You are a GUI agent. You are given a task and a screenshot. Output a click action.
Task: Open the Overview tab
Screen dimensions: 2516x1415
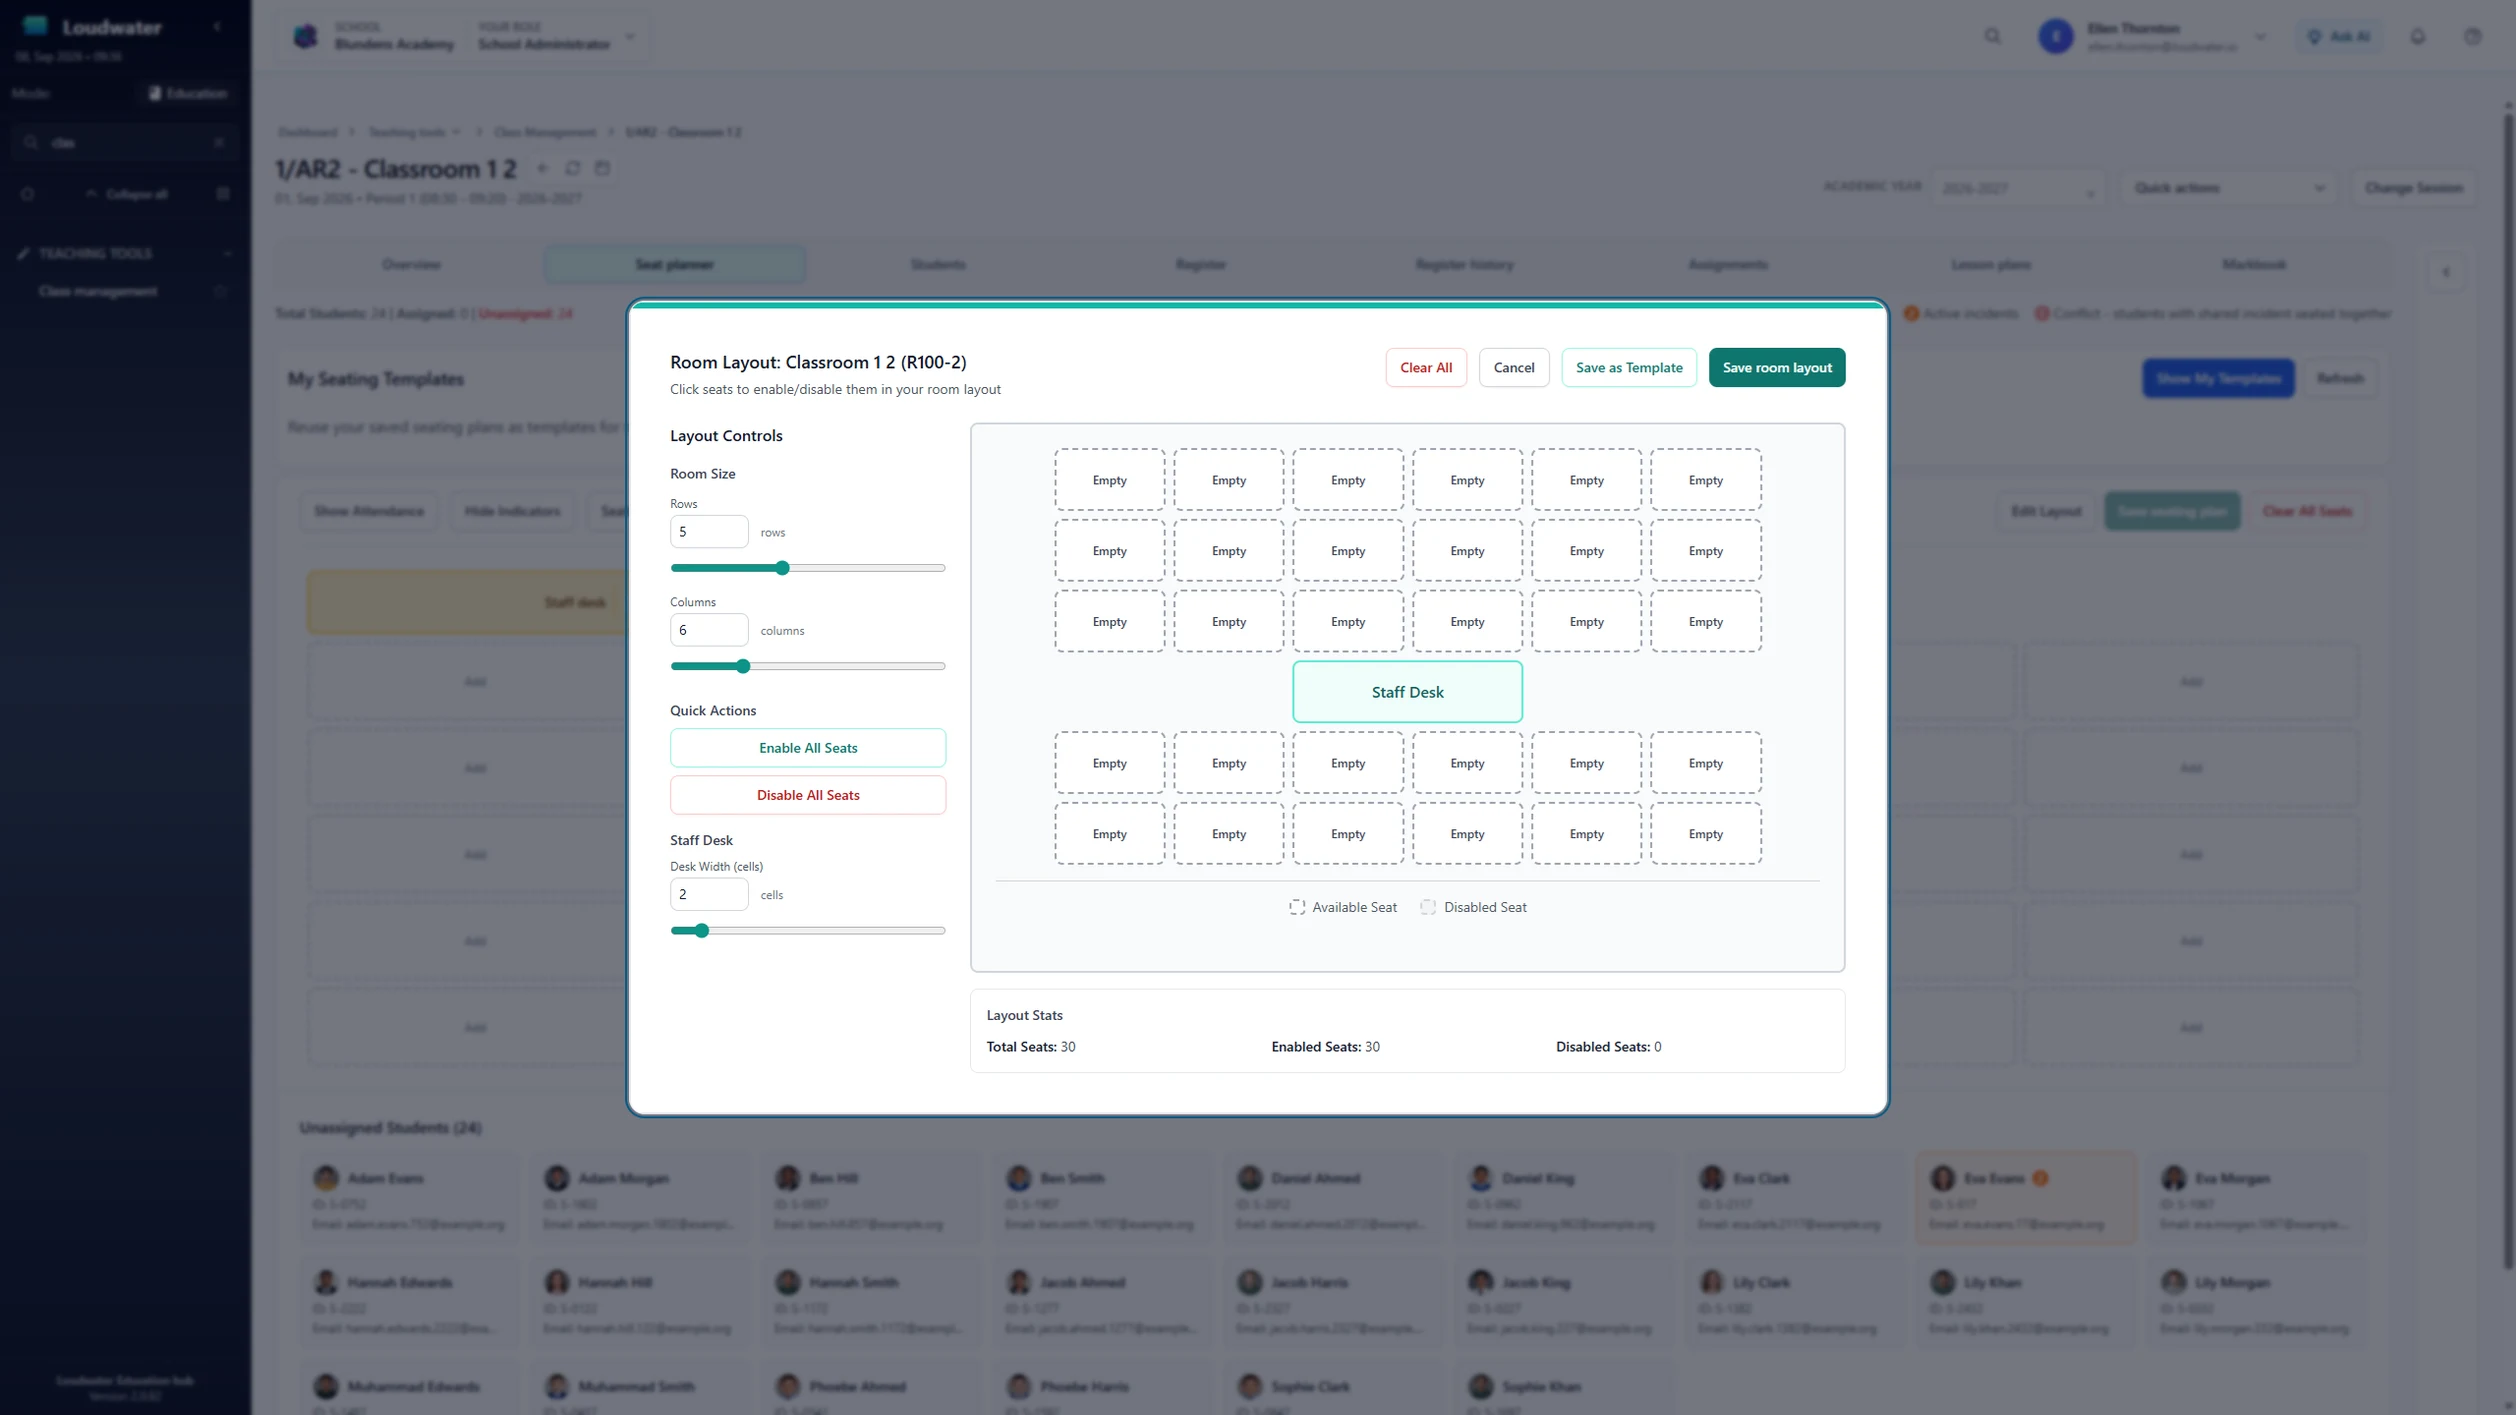coord(411,265)
